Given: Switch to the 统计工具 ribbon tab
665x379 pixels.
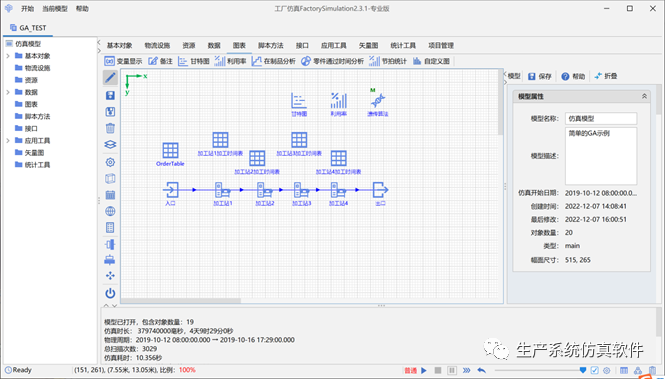Looking at the screenshot, I should (403, 45).
